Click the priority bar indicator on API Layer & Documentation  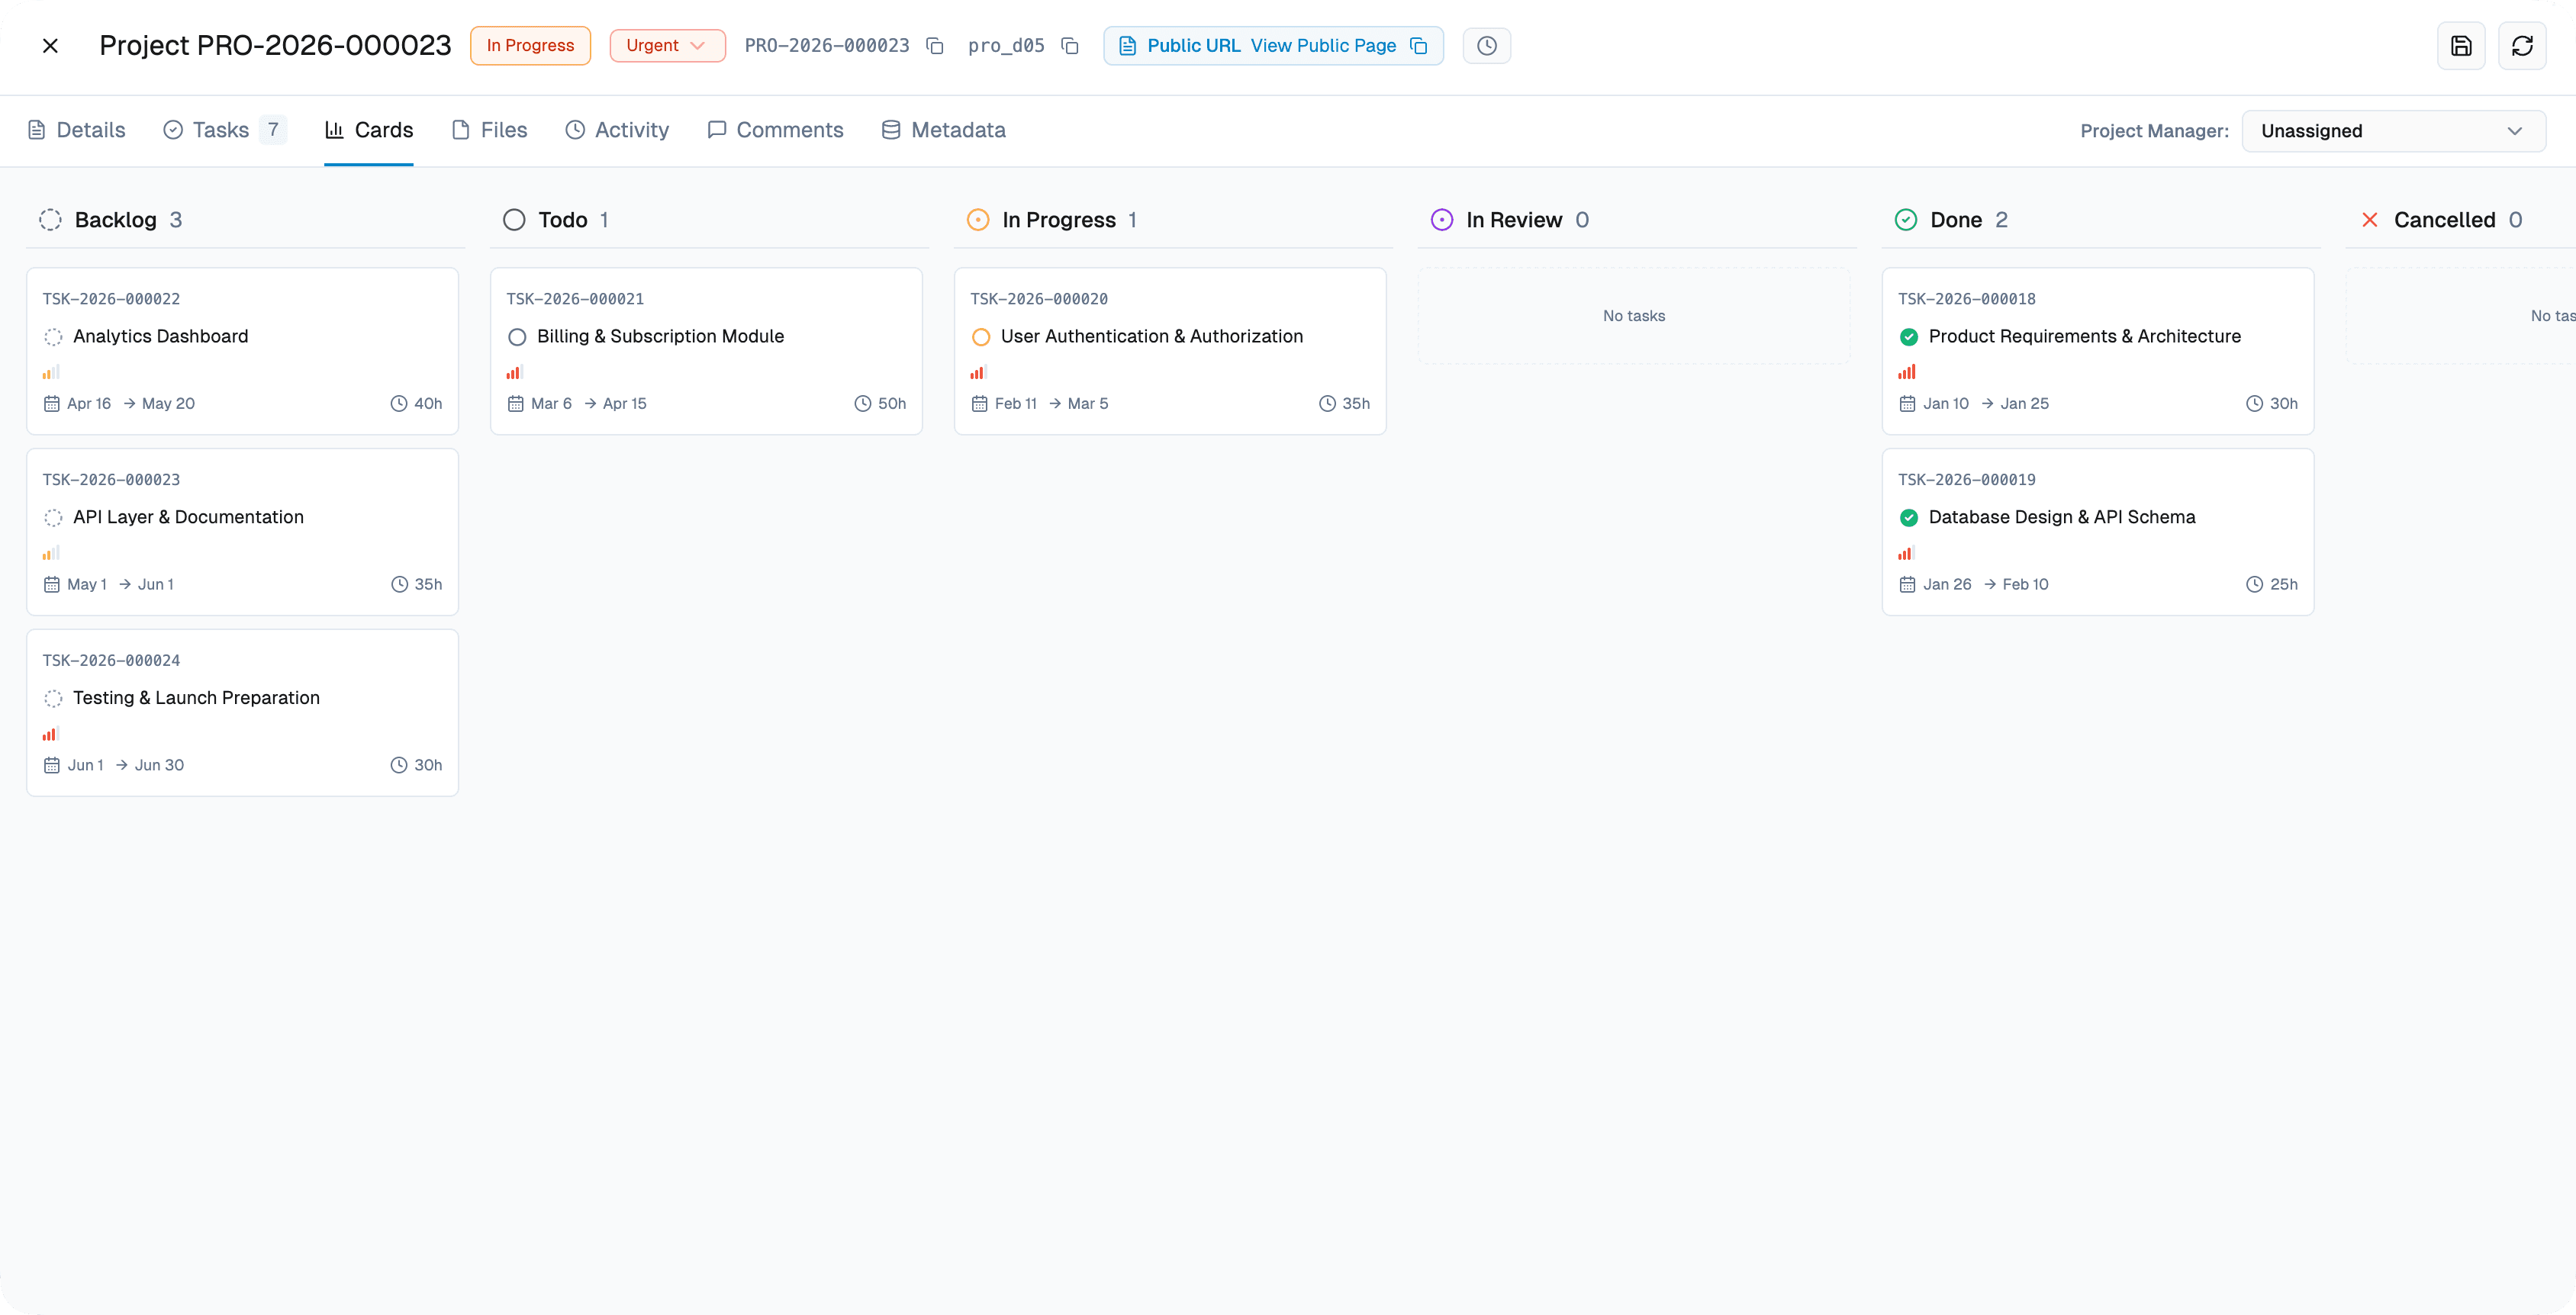tap(50, 552)
